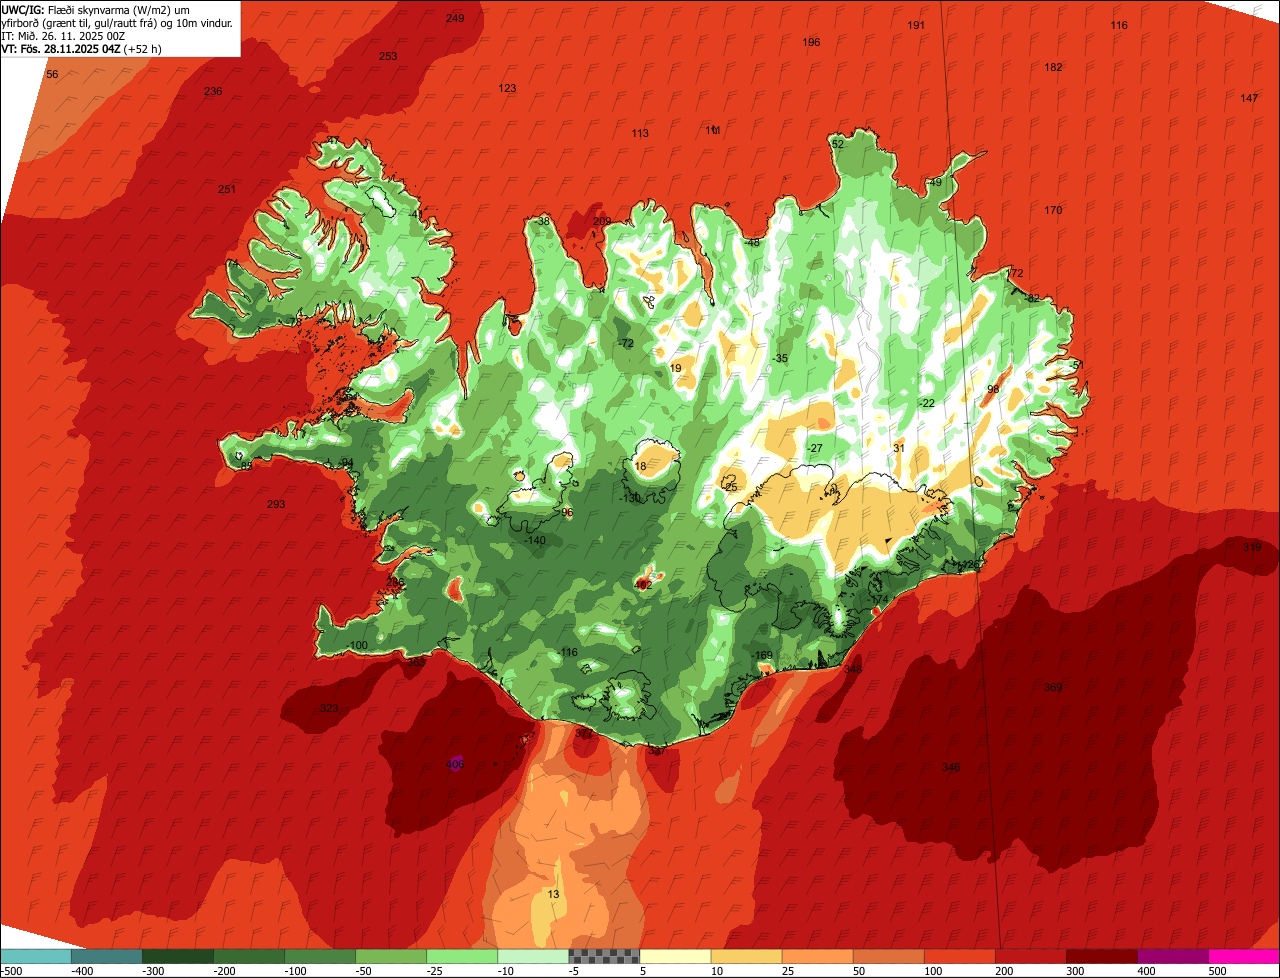1280x978 pixels.
Task: Select the map value 293
Action: point(276,505)
